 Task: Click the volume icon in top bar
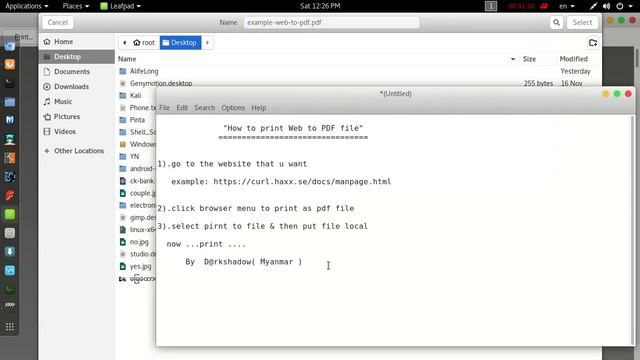[607, 6]
